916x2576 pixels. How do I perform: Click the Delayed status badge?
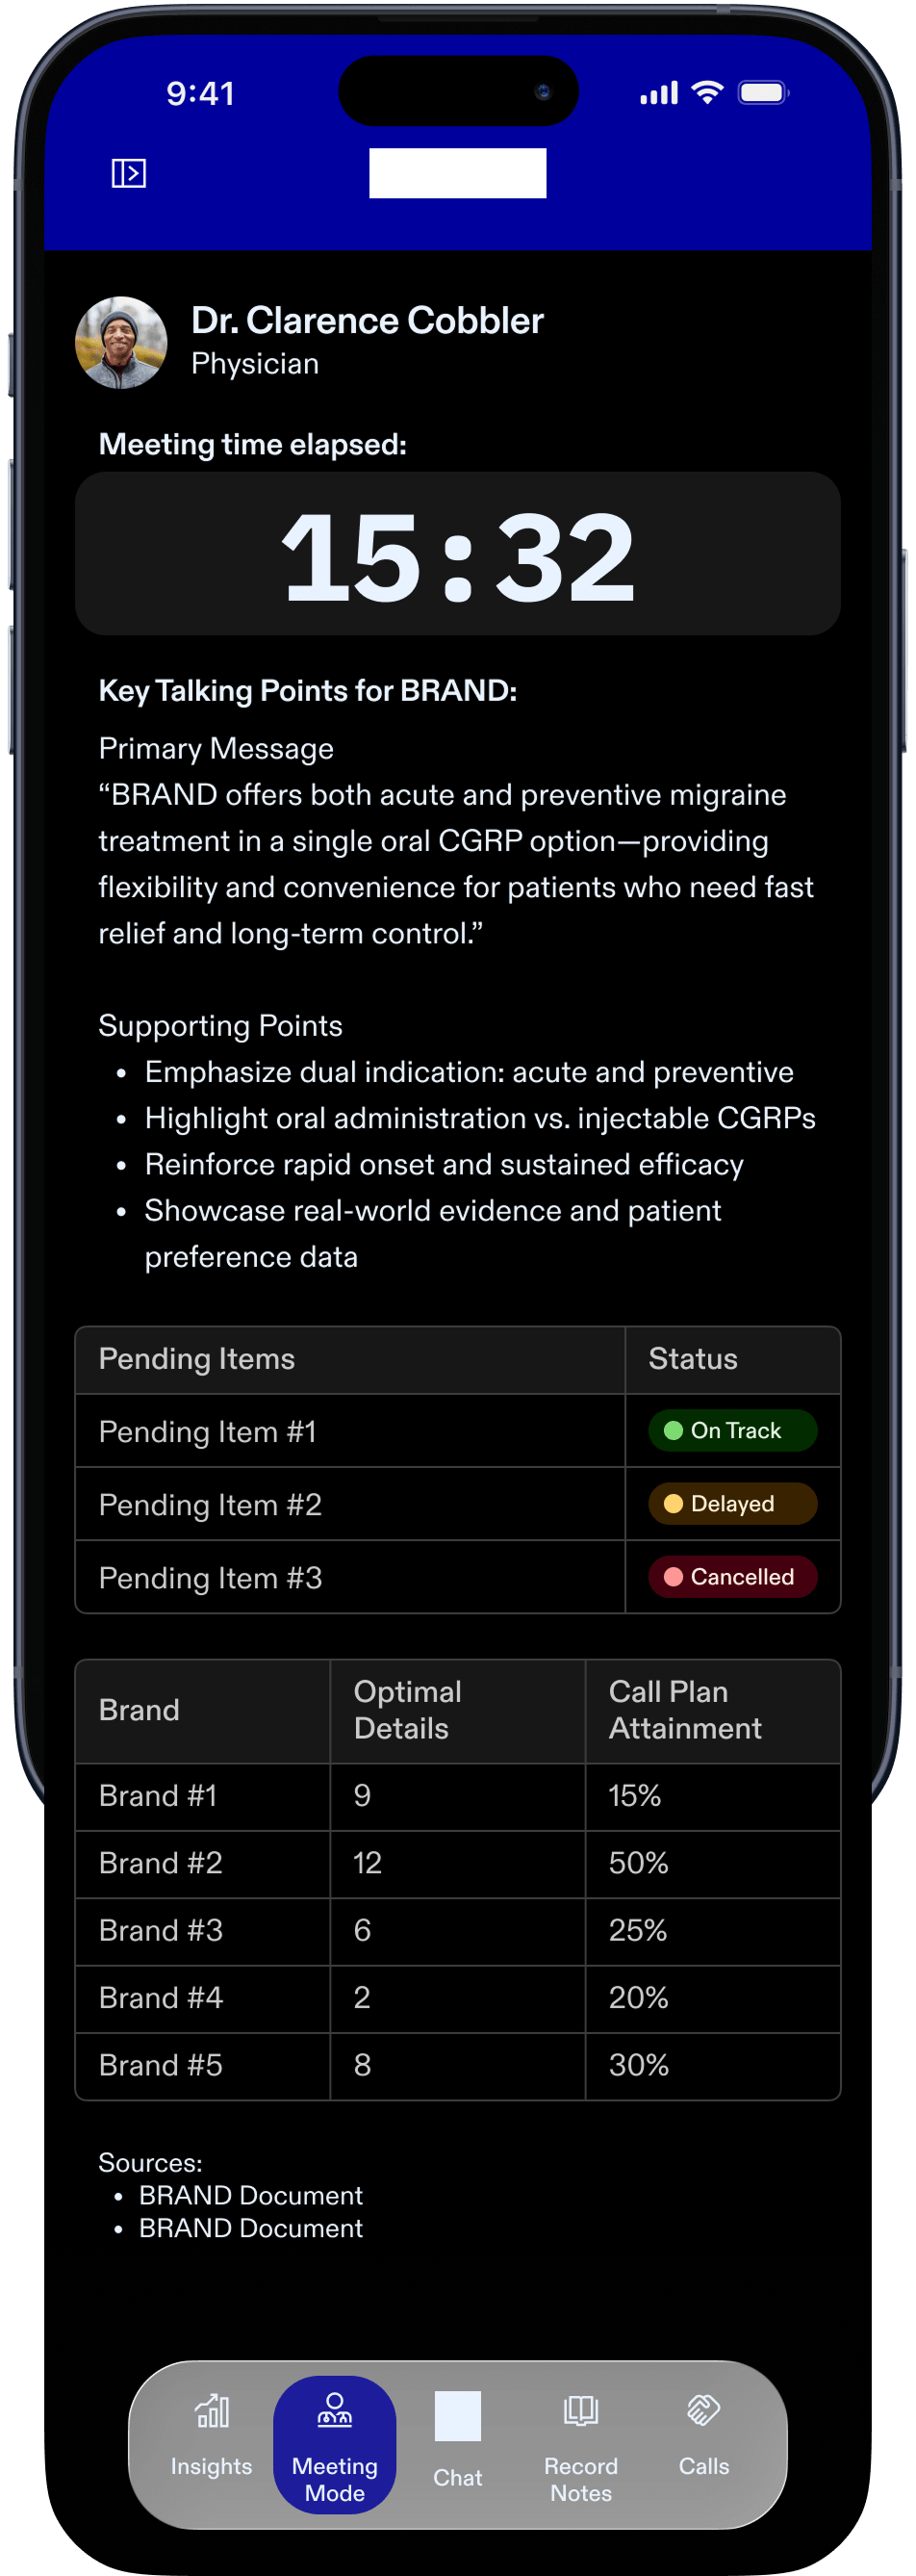[732, 1504]
